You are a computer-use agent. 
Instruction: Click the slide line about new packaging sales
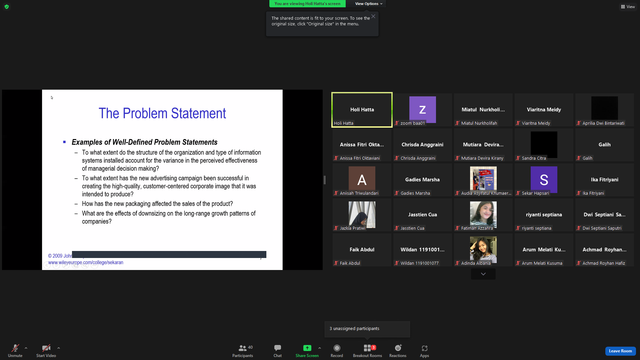coord(157,204)
